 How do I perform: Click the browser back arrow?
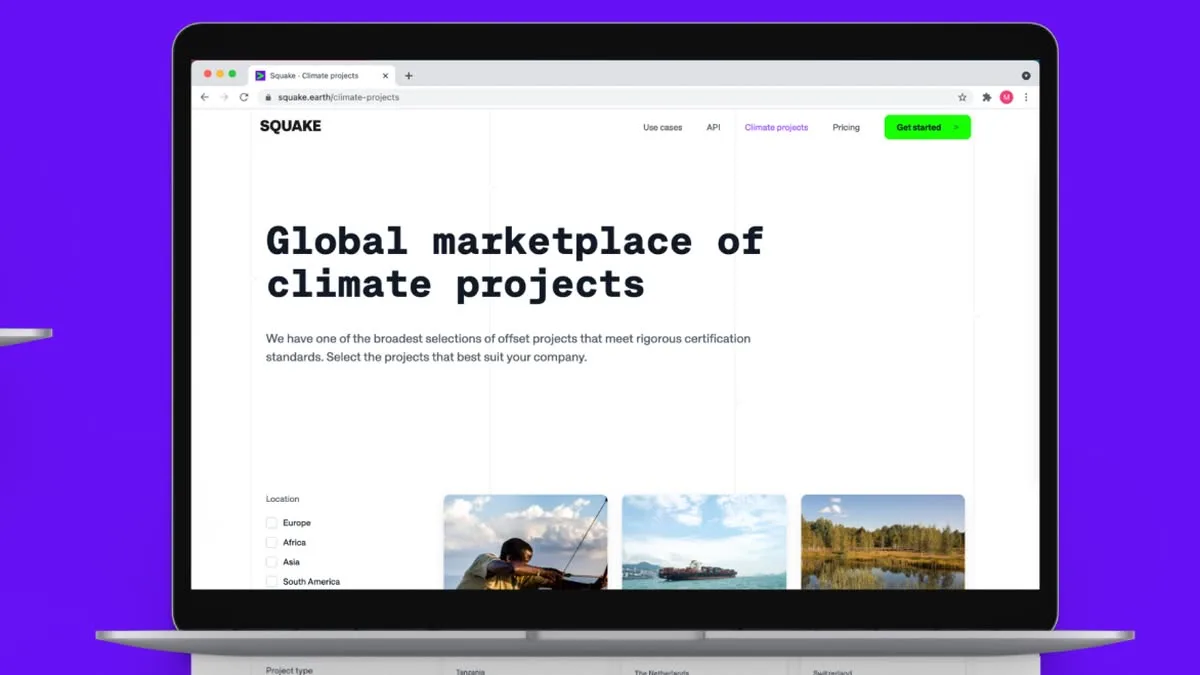(205, 97)
